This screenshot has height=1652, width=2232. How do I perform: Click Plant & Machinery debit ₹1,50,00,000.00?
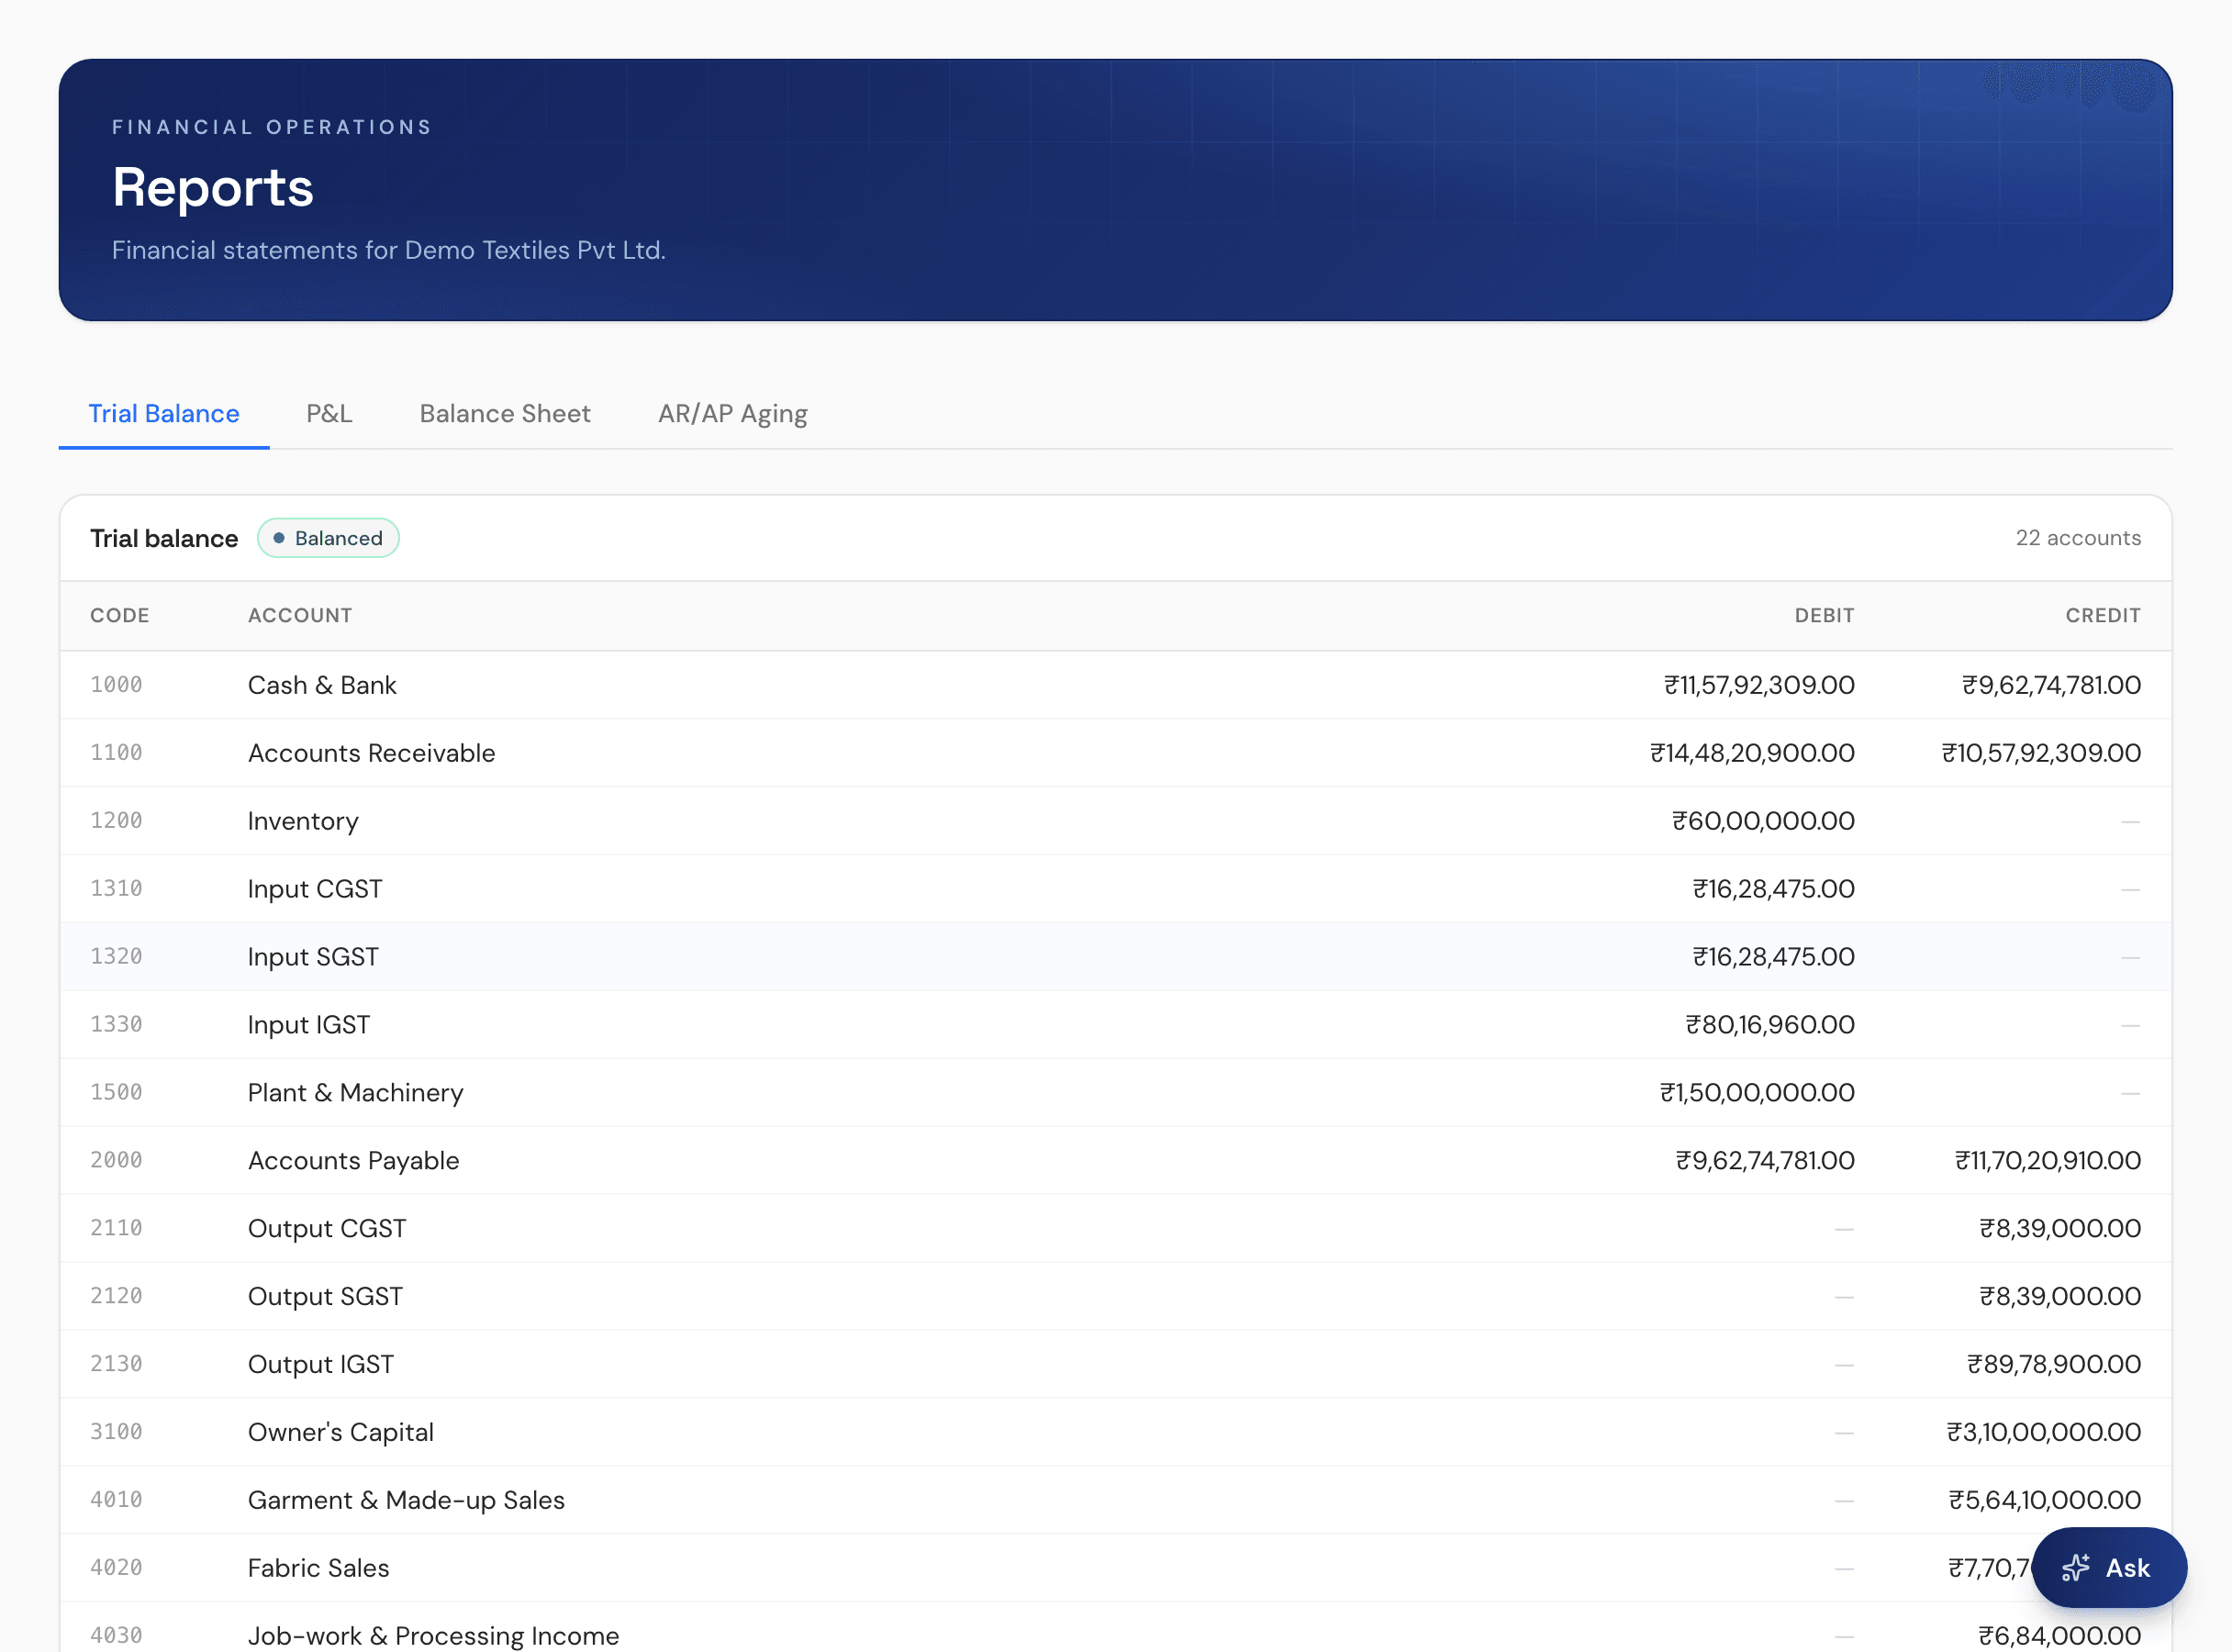(x=1757, y=1093)
